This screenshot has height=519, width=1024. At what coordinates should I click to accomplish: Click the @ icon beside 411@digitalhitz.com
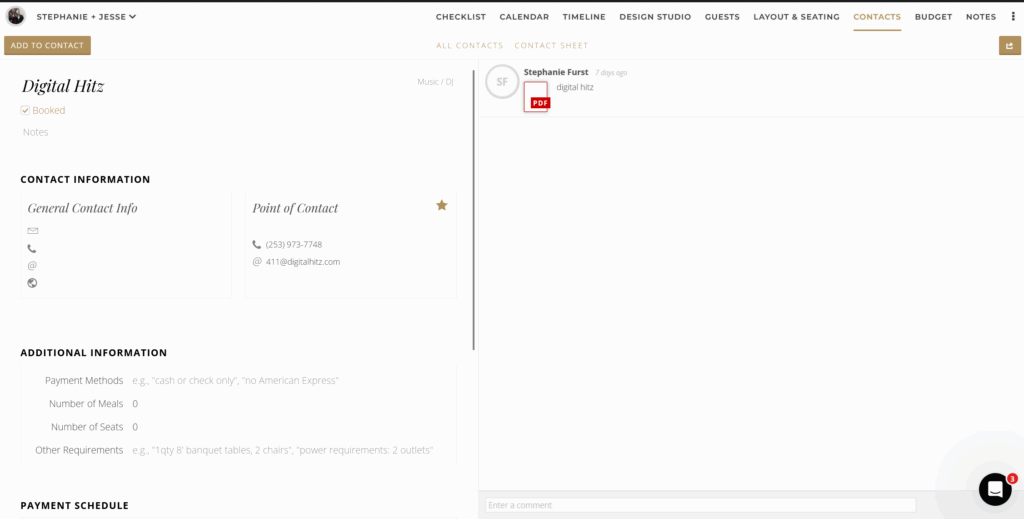coord(257,262)
